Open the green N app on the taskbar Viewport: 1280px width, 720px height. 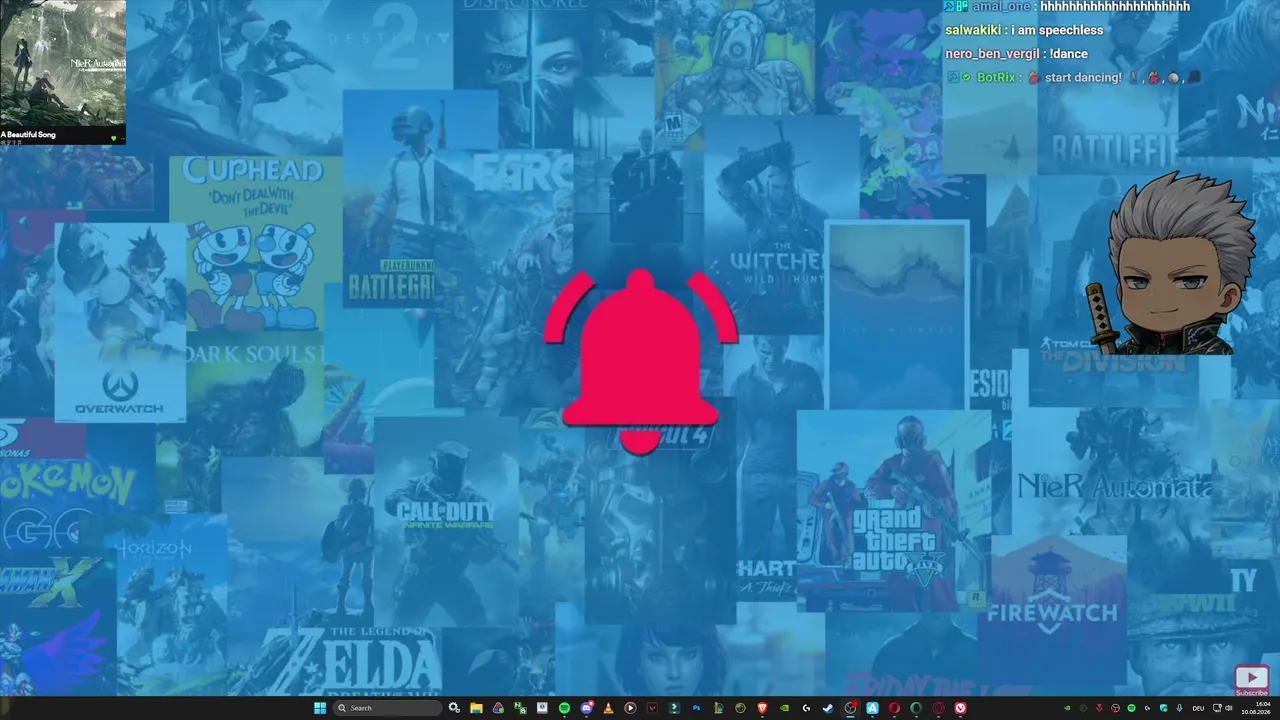pos(520,708)
